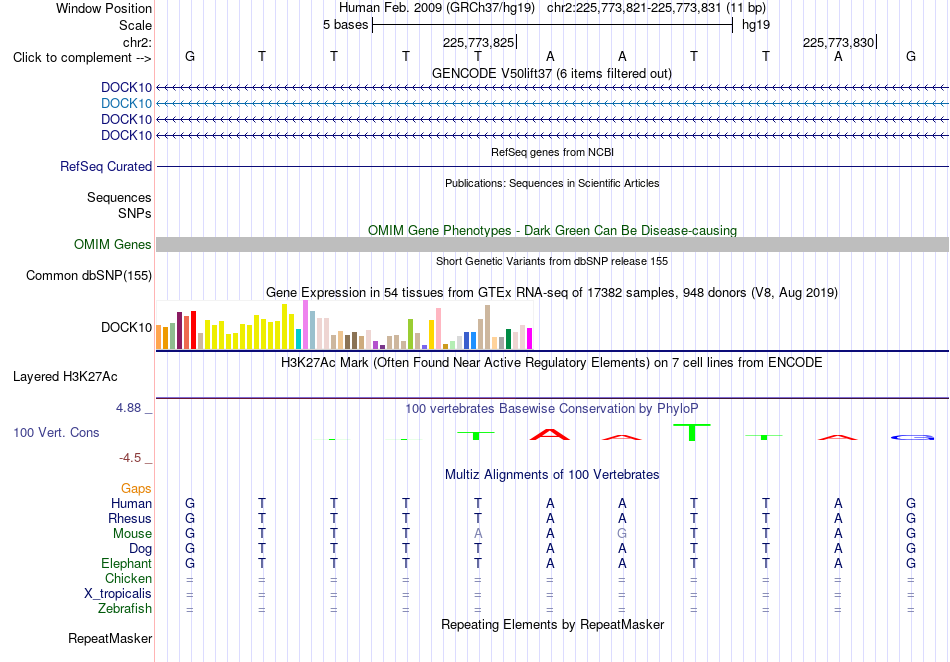Click the GENCODE V50lift37 track title
Viewport: 950px width, 662px height.
coord(551,74)
